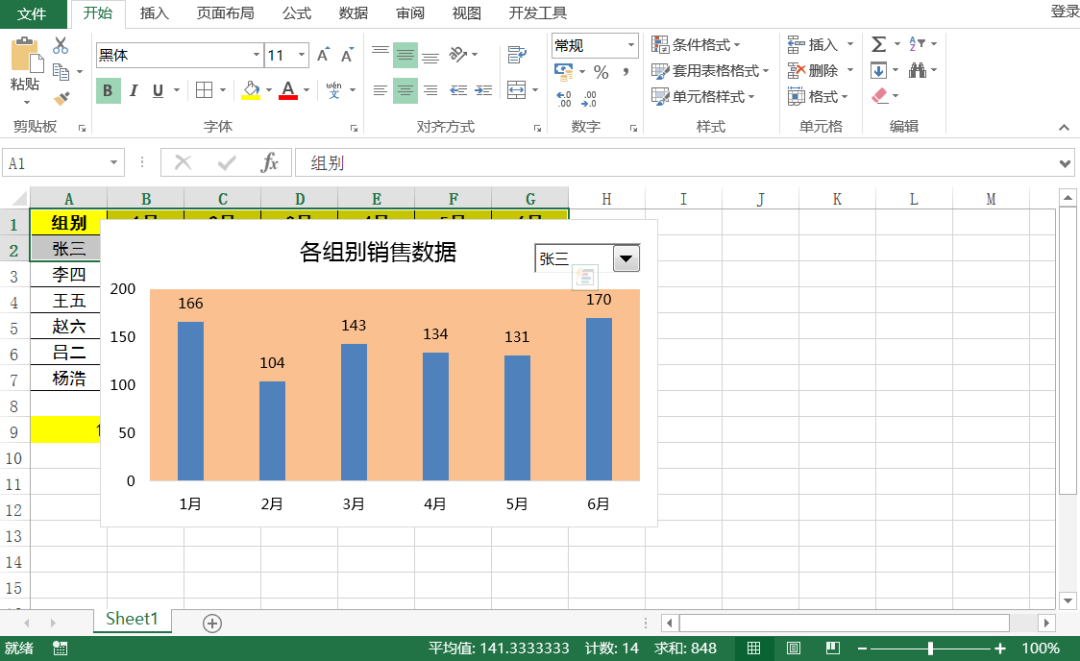Open the font size dropdown
Image resolution: width=1080 pixels, height=661 pixels.
(302, 54)
